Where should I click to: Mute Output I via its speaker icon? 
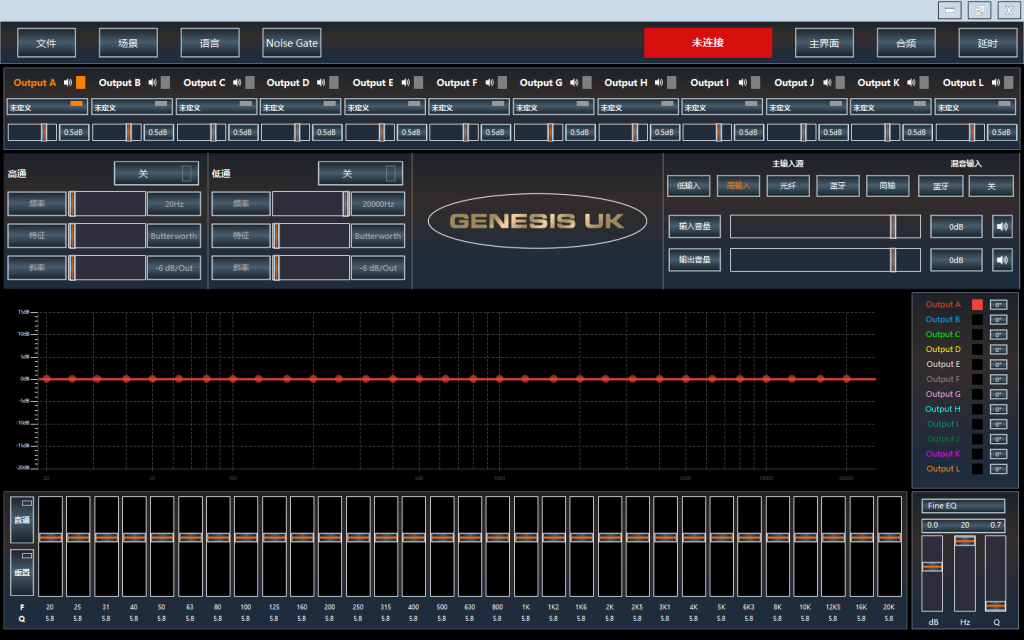743,82
